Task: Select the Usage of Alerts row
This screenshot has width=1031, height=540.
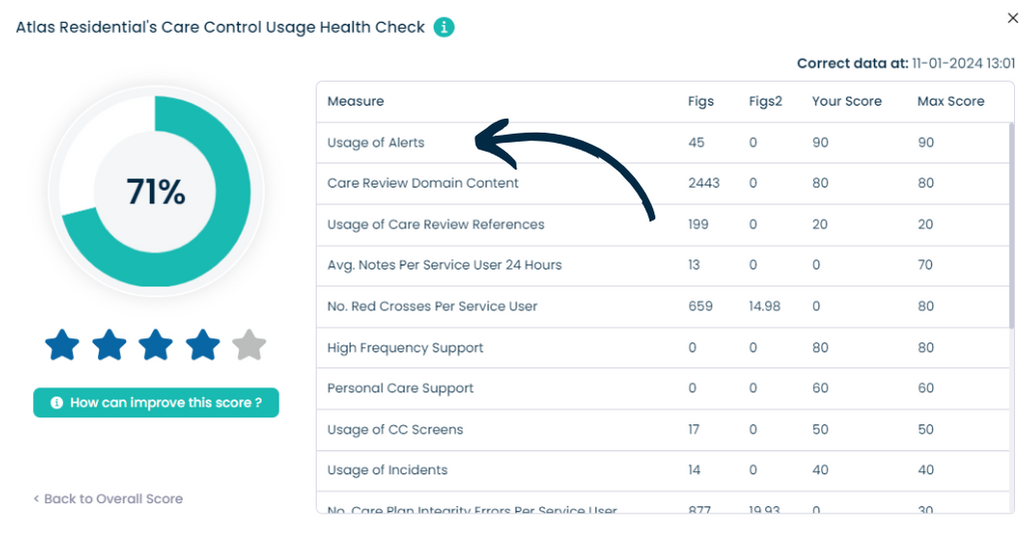Action: pos(376,143)
